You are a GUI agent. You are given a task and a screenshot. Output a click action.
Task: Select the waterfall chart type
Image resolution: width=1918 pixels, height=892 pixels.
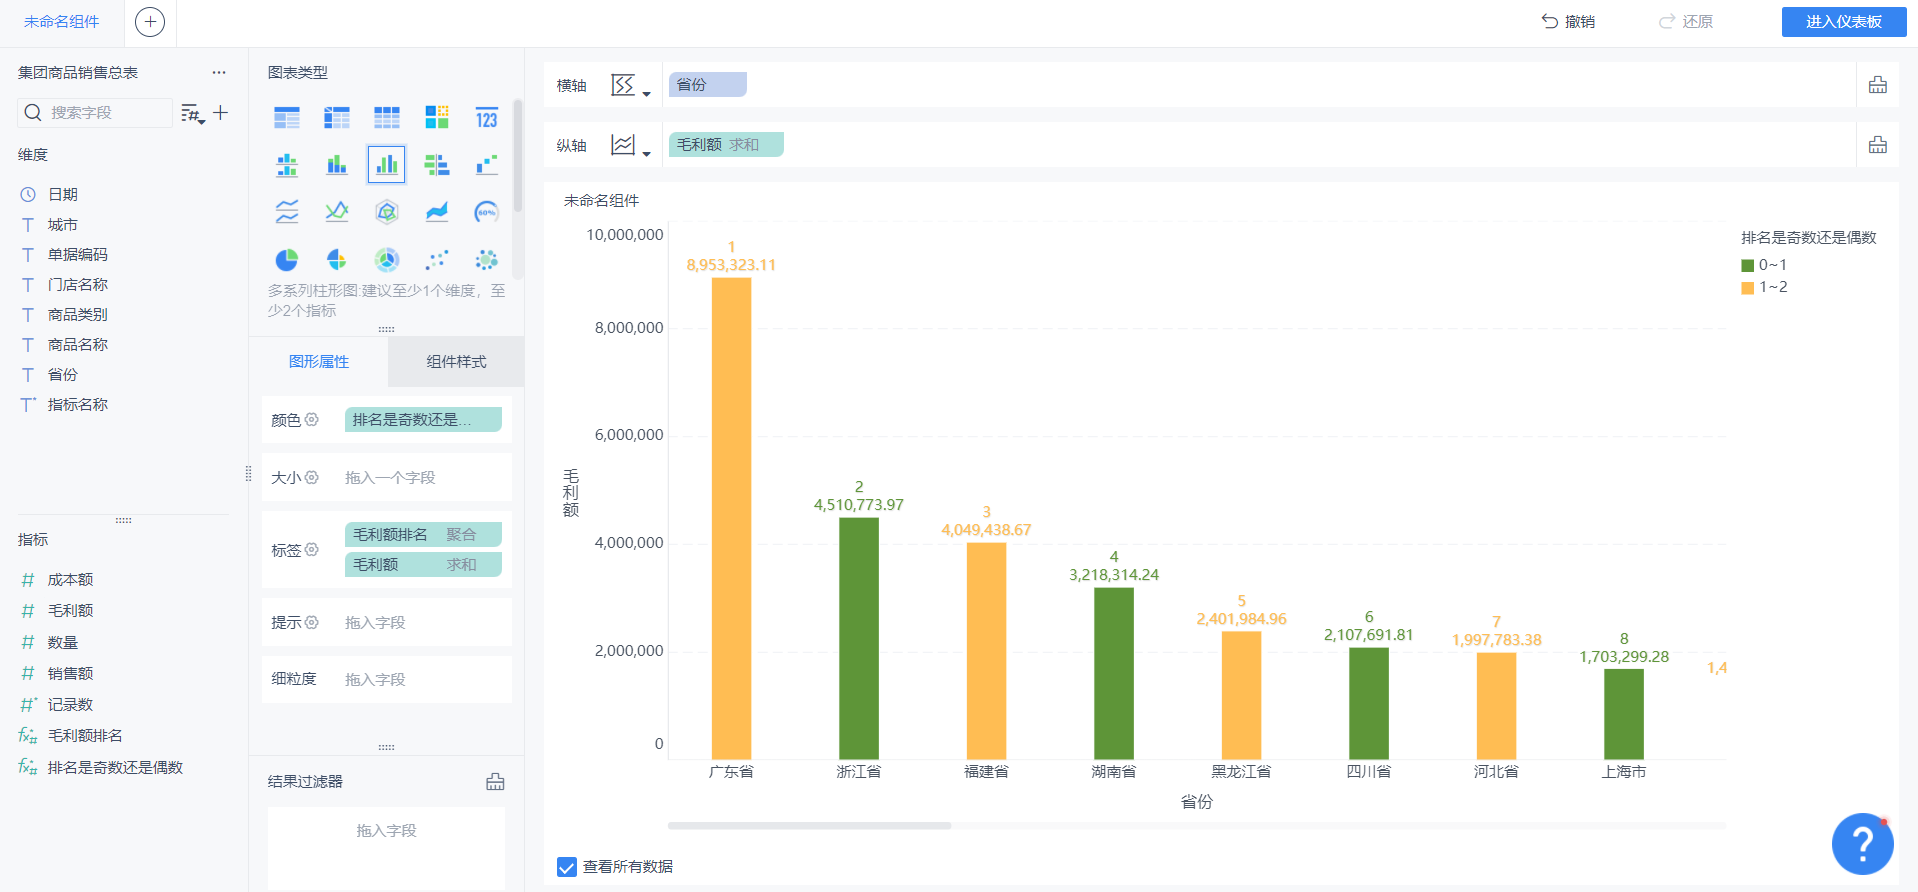click(487, 165)
